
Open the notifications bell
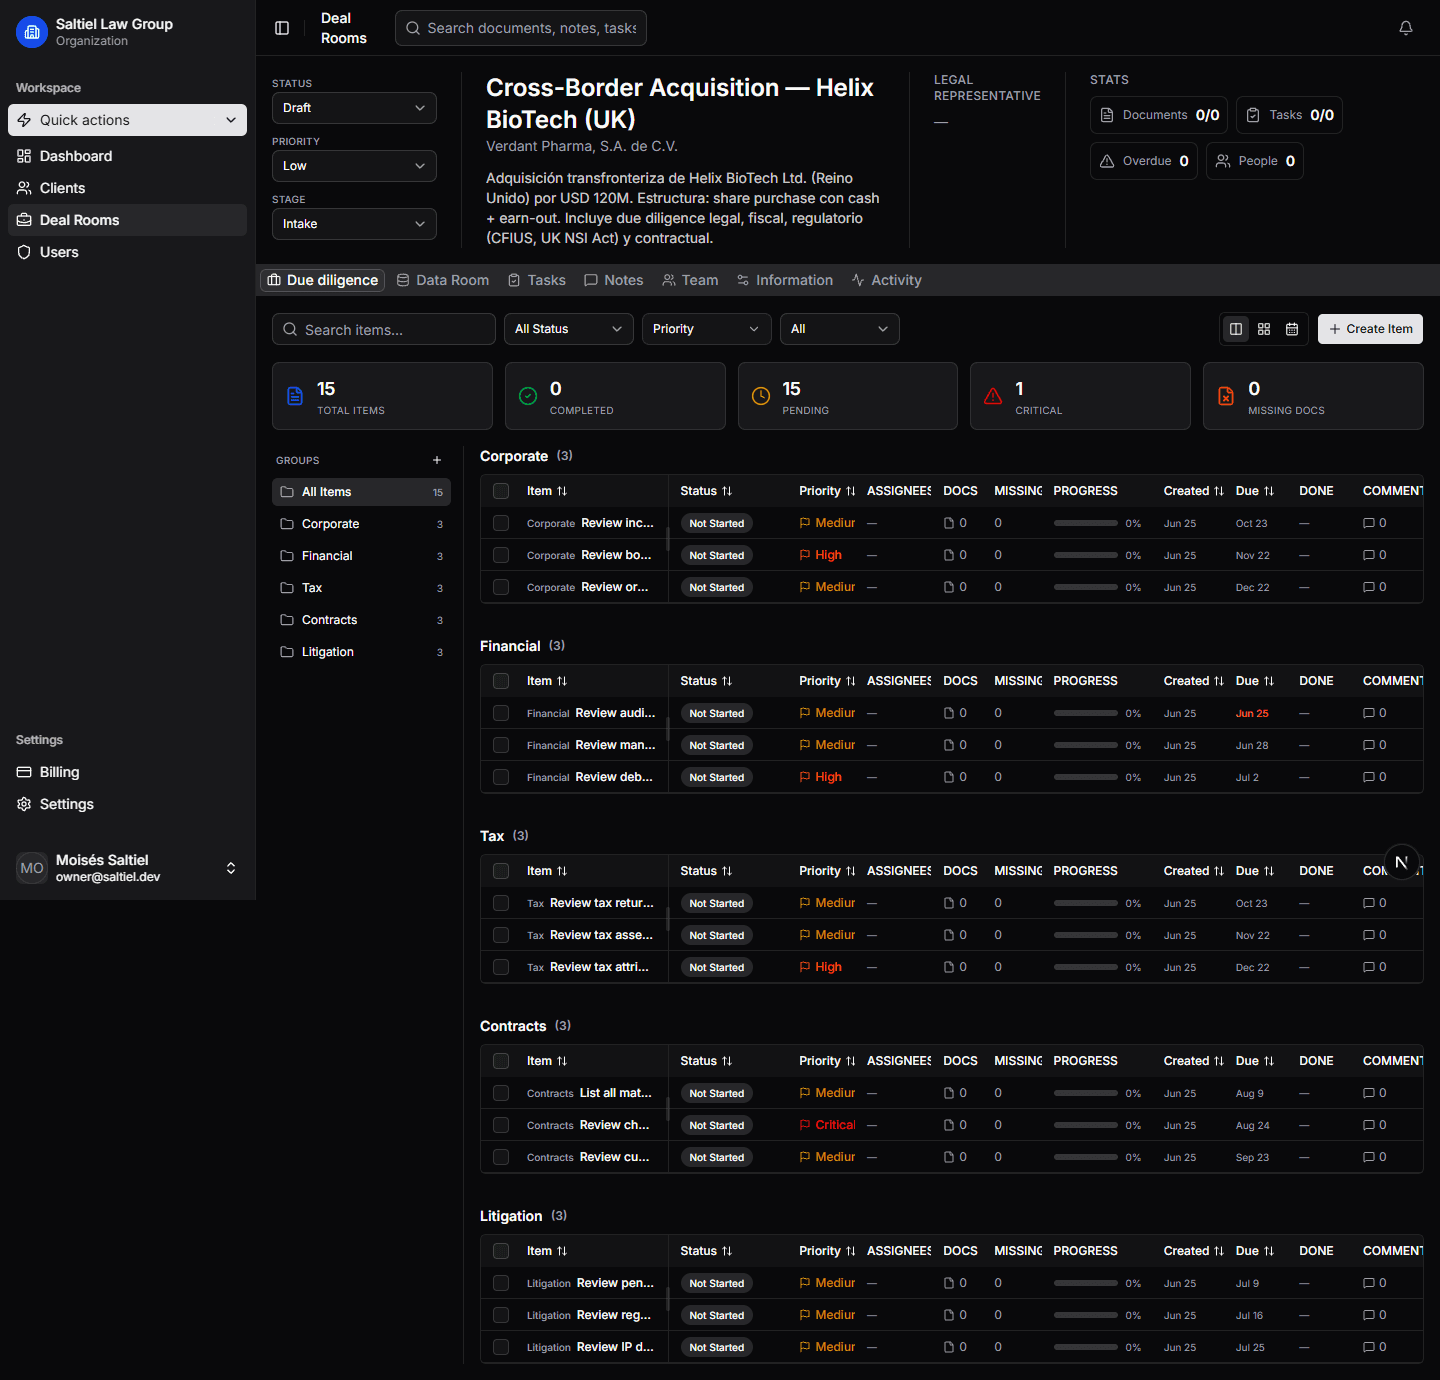[1406, 28]
